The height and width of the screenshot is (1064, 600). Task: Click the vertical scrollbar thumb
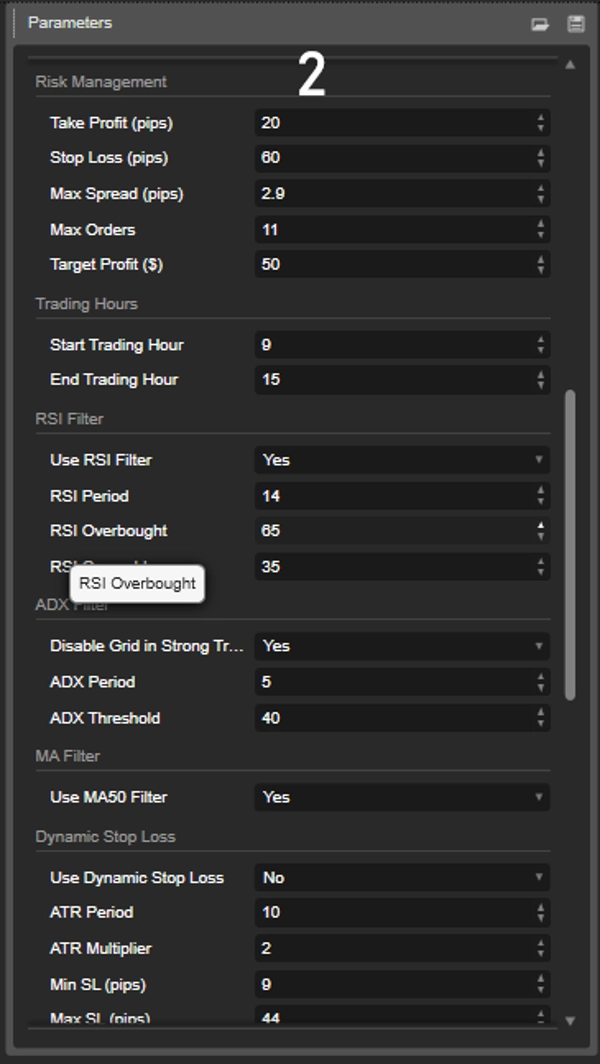click(570, 543)
